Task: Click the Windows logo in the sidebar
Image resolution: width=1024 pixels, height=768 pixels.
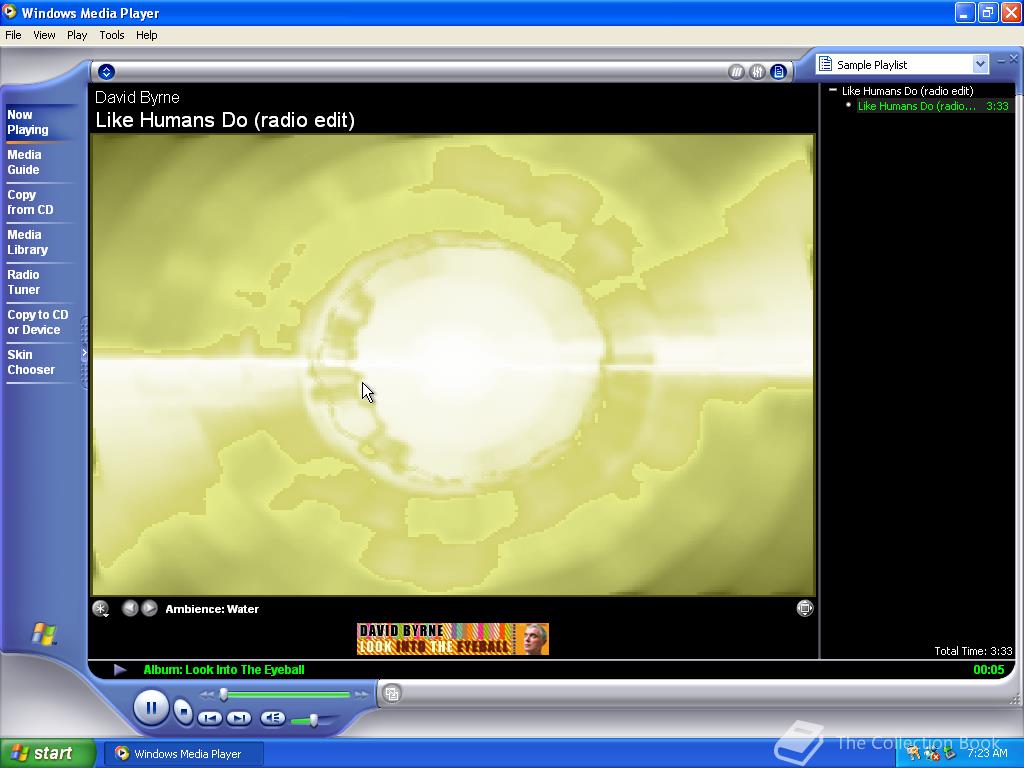Action: pyautogui.click(x=44, y=633)
